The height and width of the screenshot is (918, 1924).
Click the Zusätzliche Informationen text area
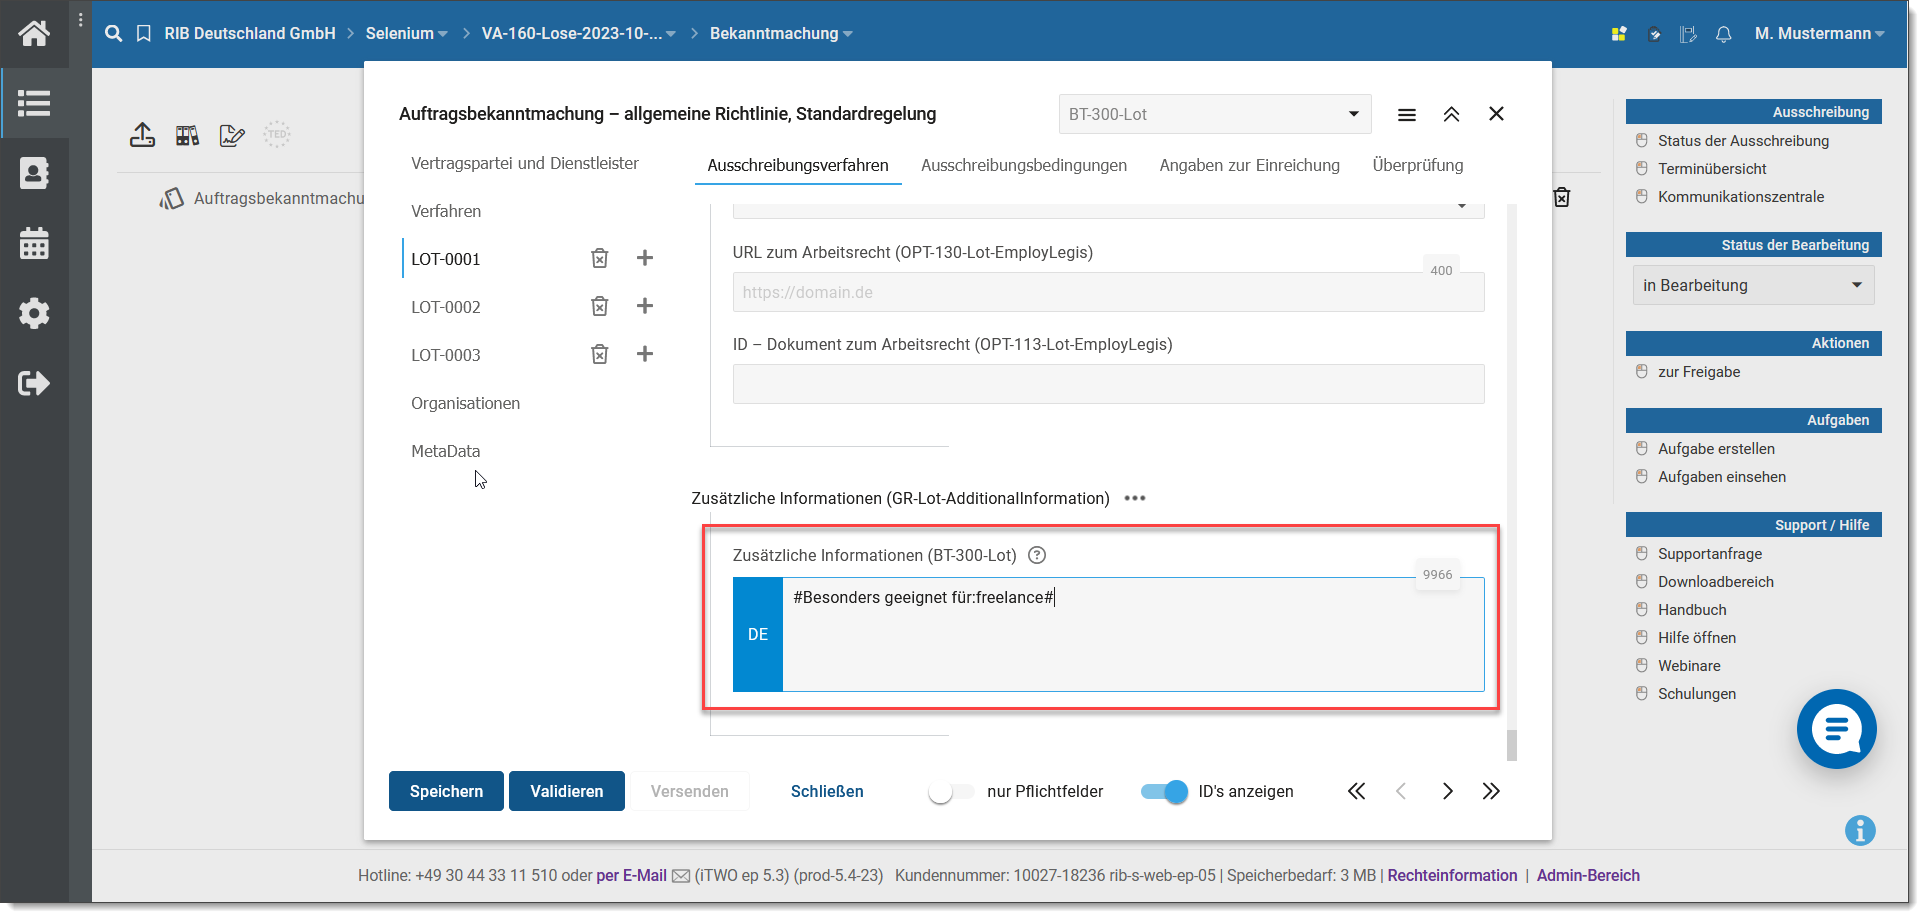(x=1133, y=634)
